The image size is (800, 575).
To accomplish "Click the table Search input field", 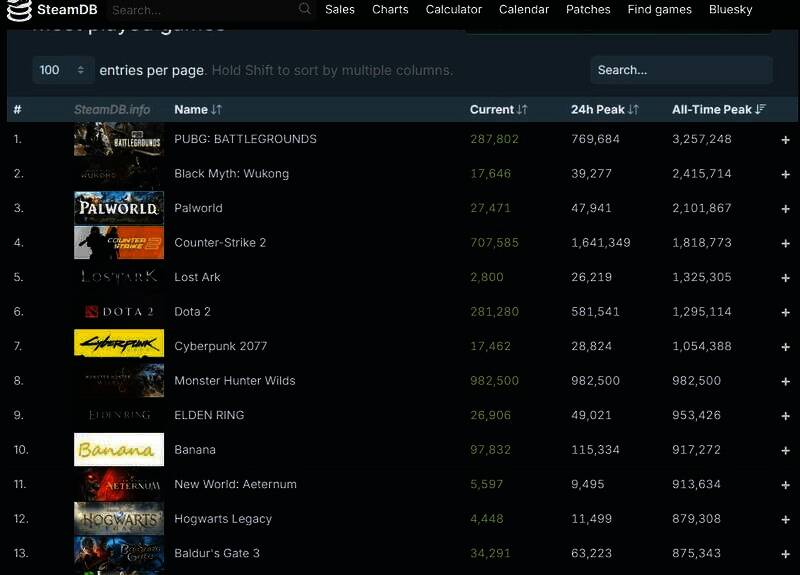I will click(680, 70).
